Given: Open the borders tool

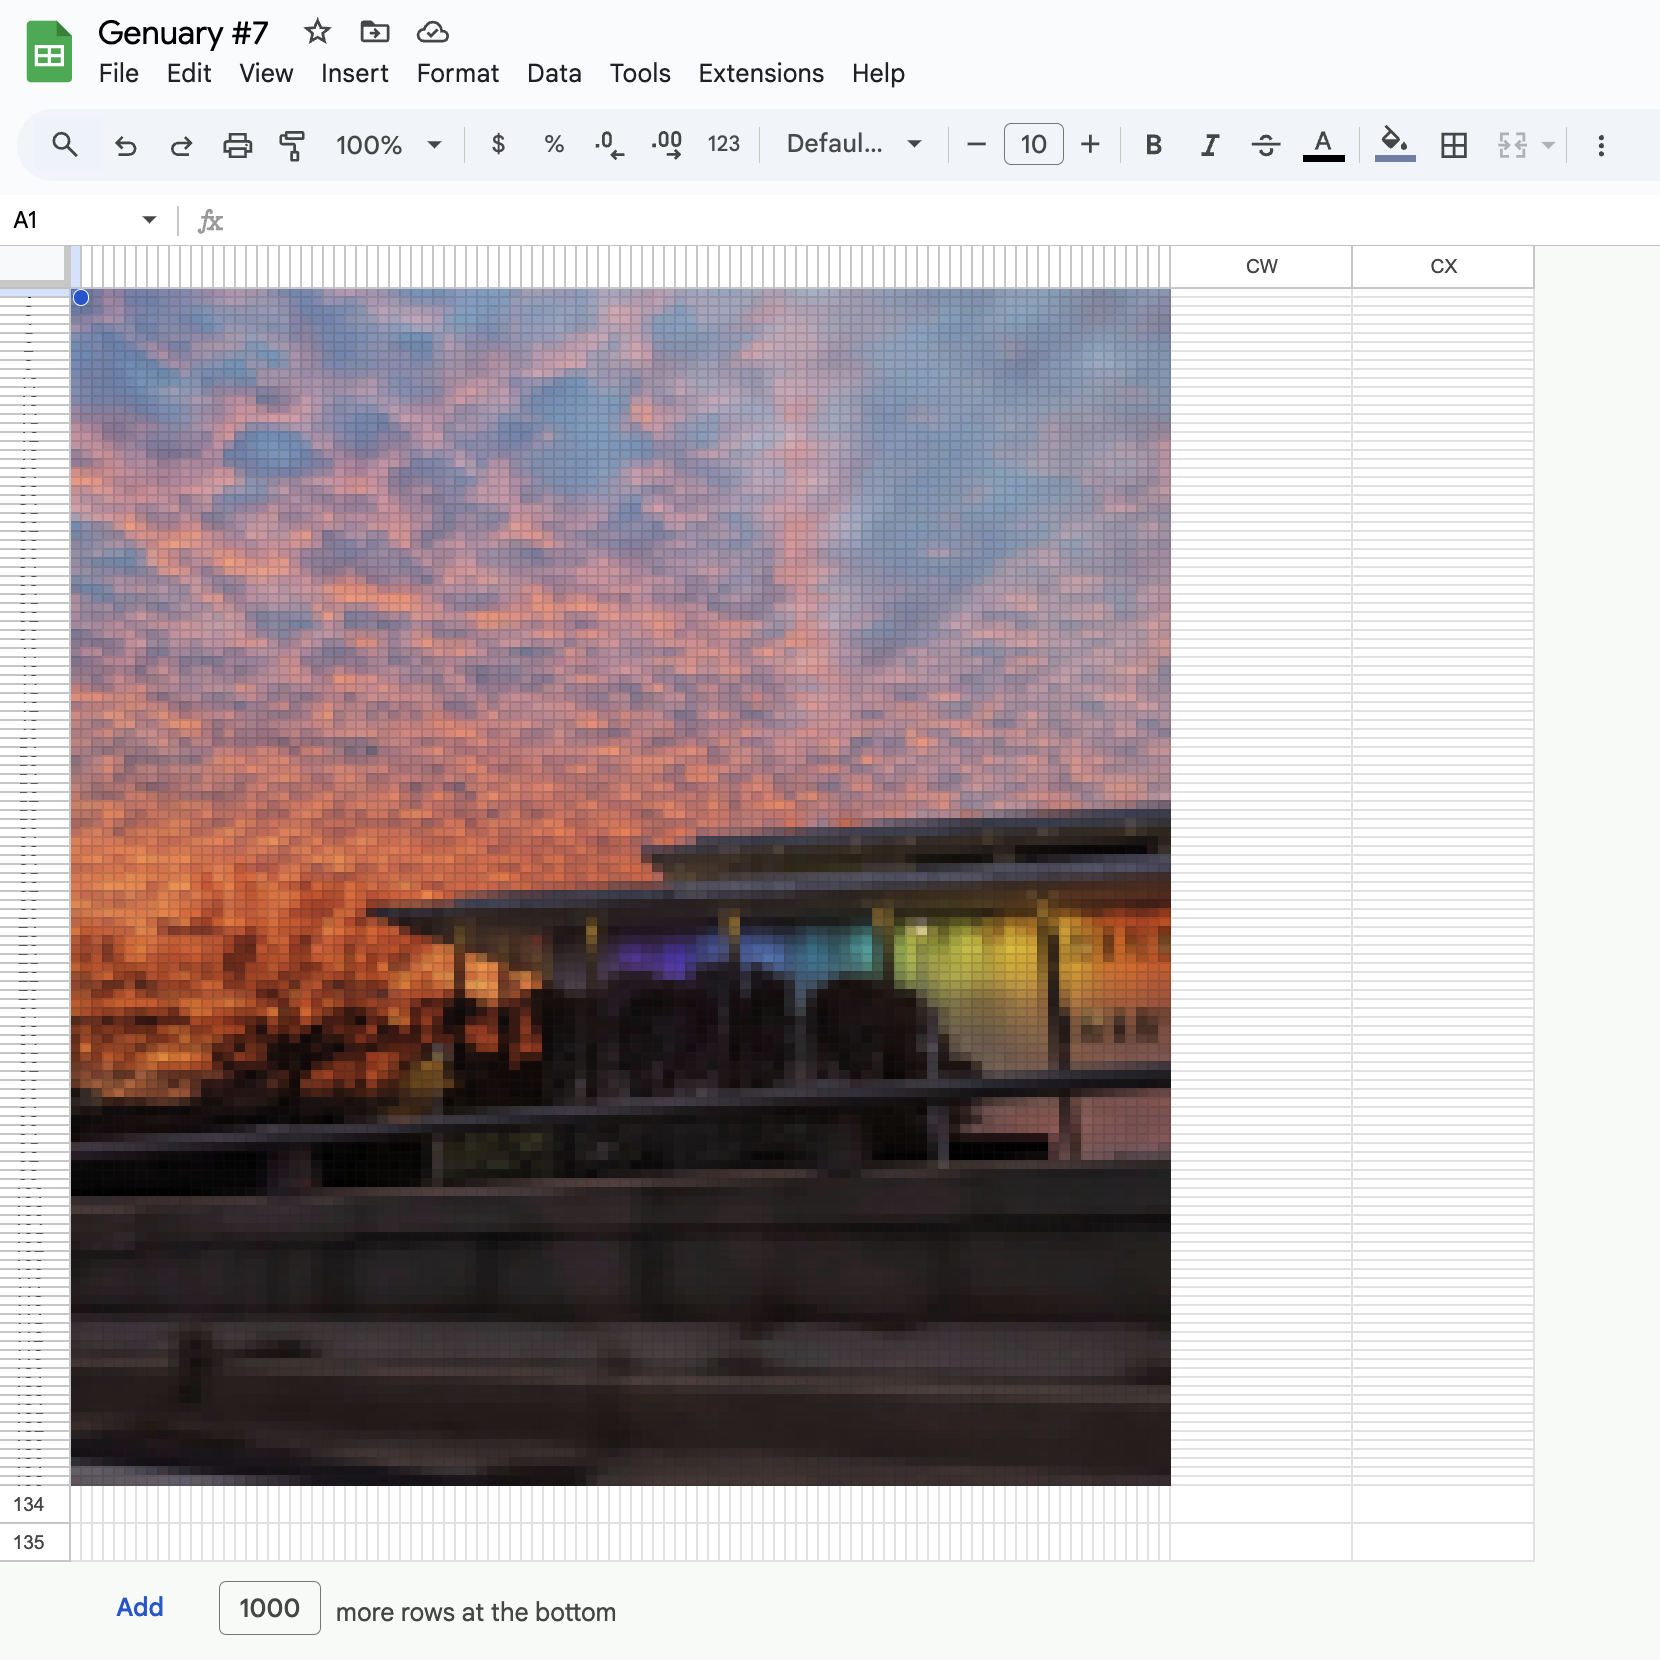Looking at the screenshot, I should [1454, 145].
